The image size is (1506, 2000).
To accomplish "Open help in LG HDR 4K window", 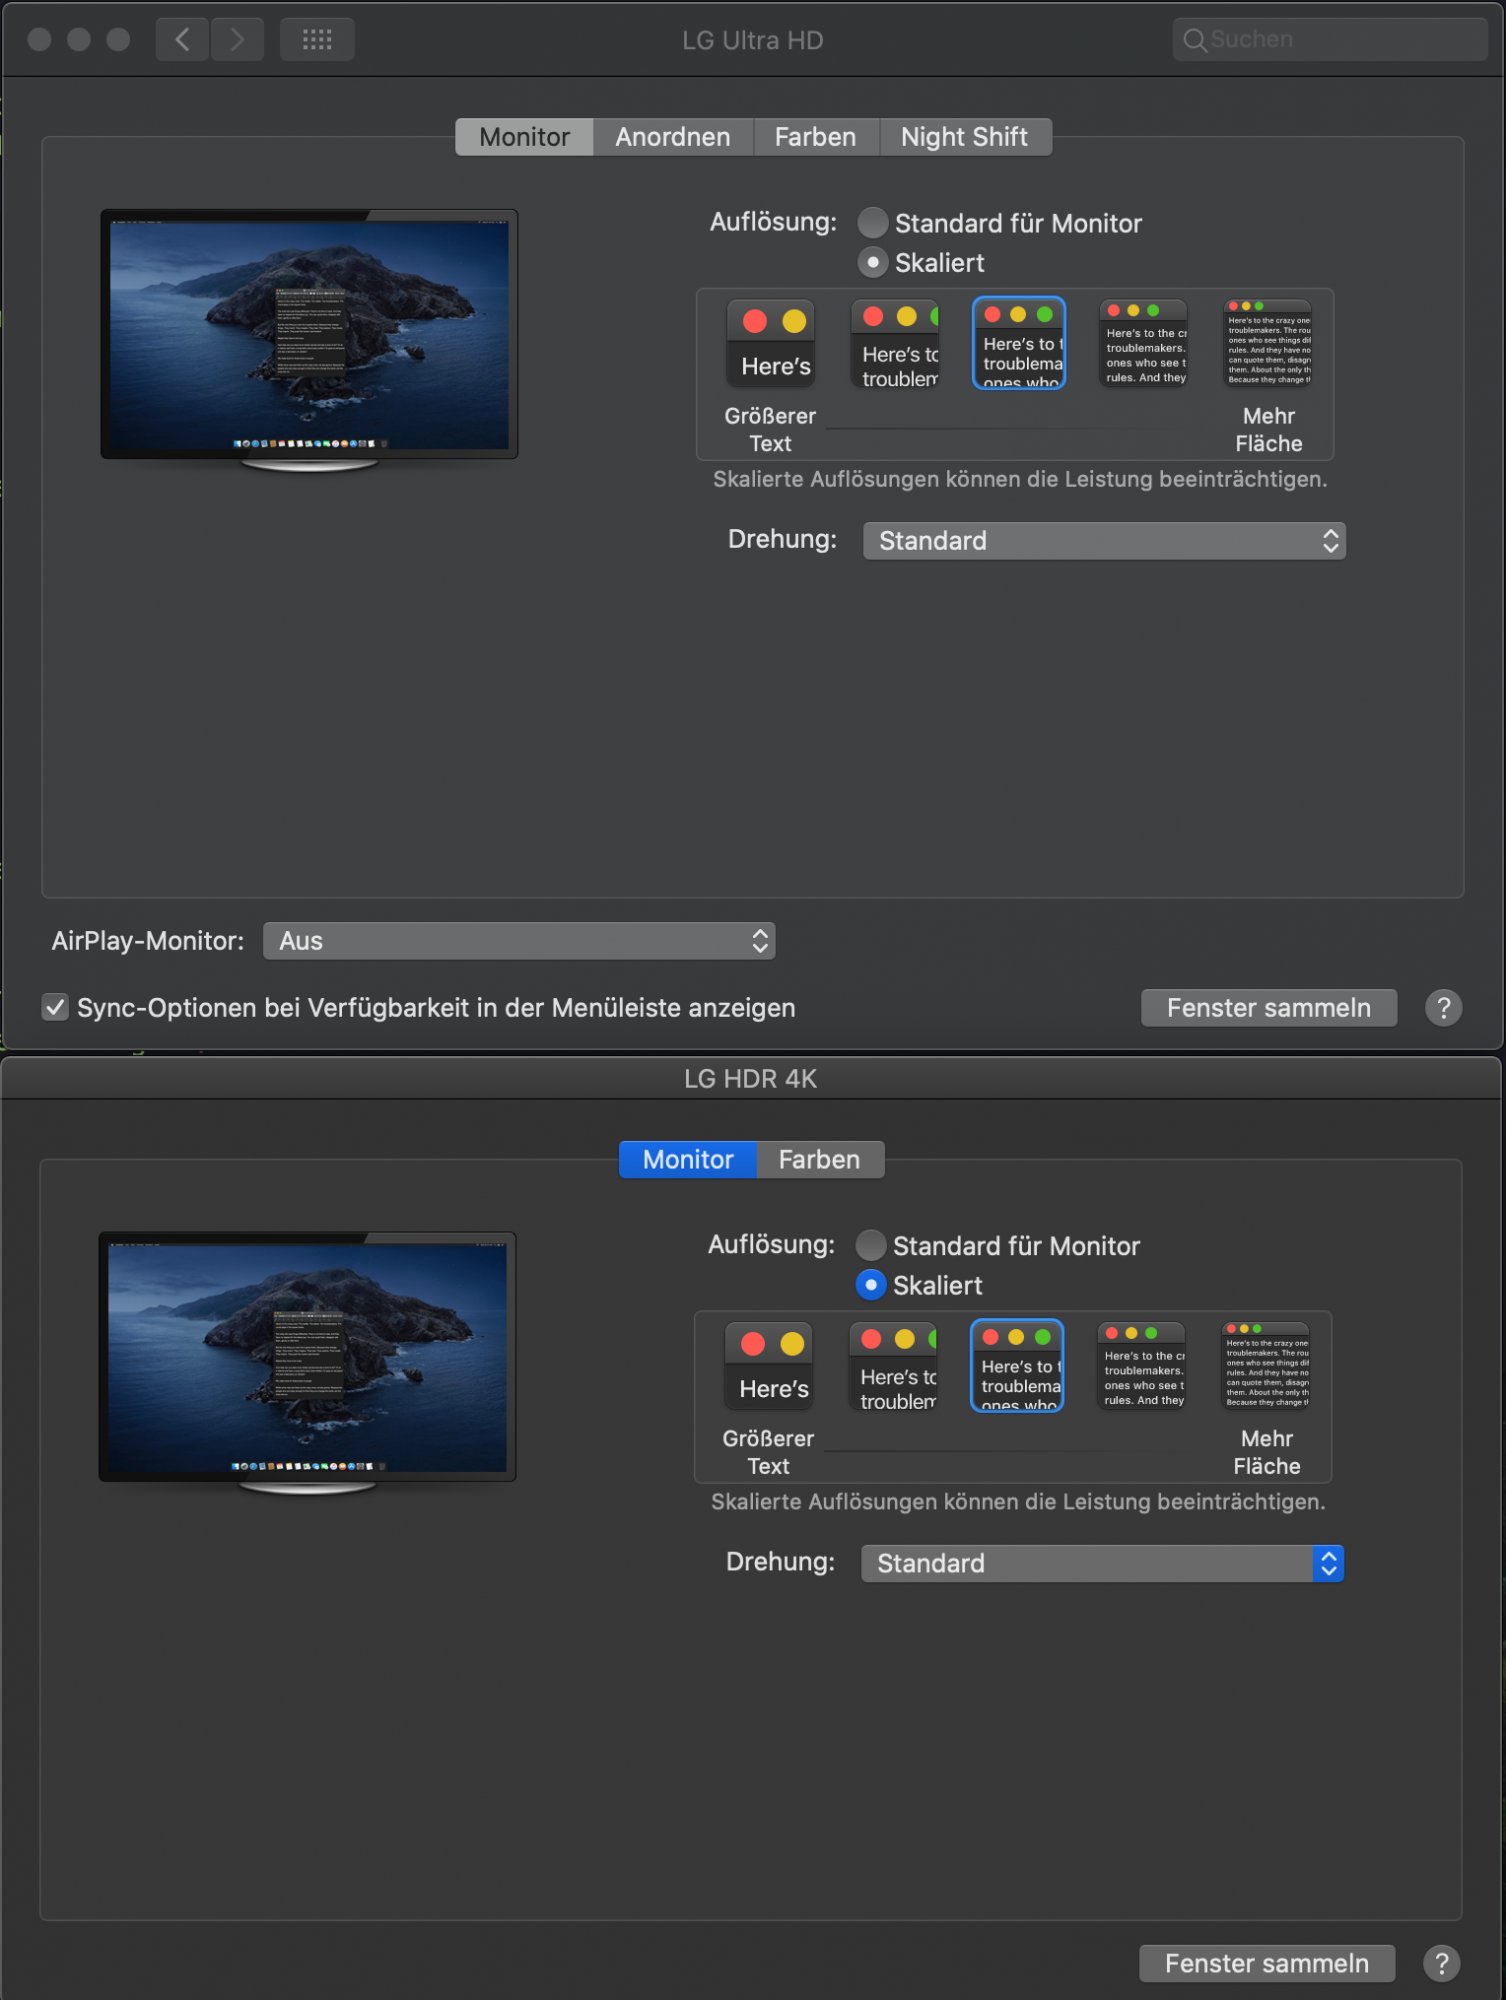I will (x=1441, y=1964).
